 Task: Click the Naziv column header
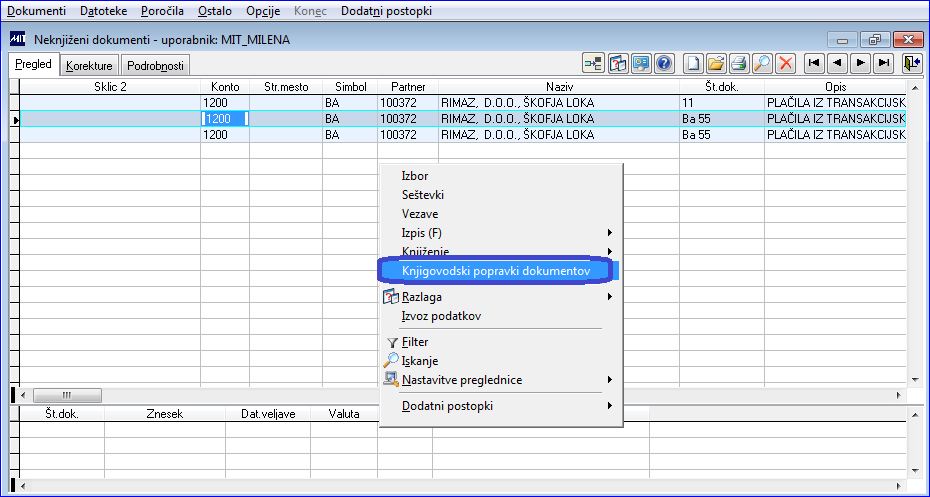(559, 87)
